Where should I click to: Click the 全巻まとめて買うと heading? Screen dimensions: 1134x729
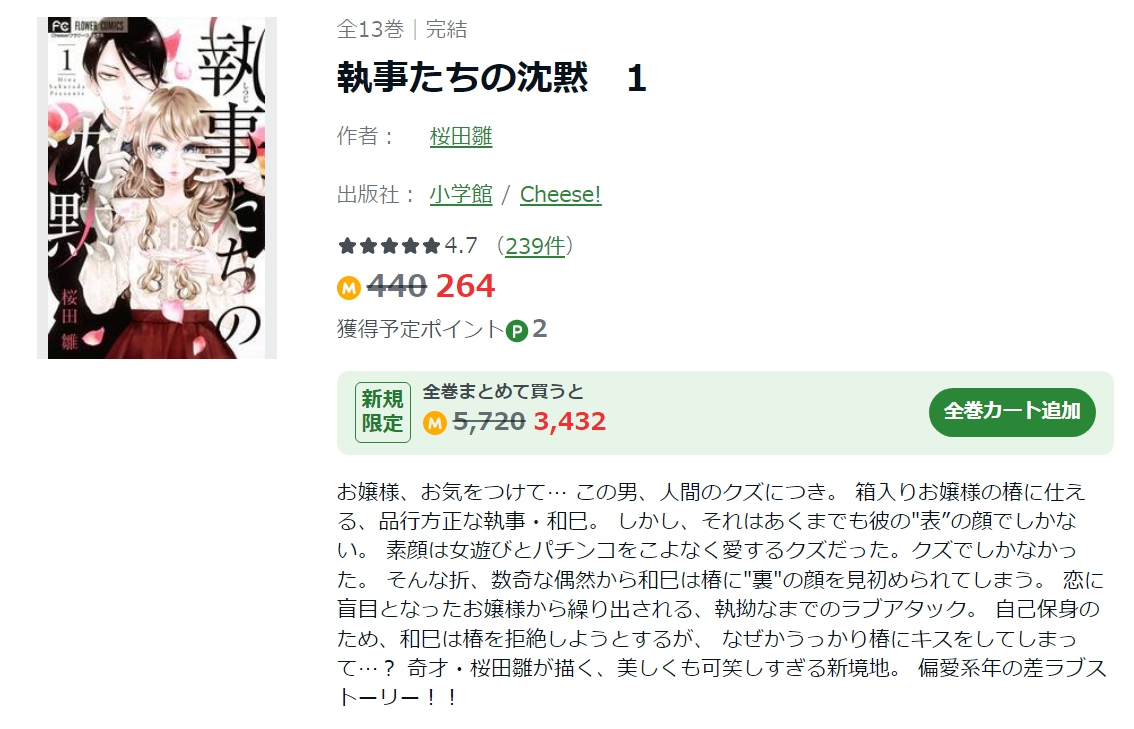click(503, 391)
